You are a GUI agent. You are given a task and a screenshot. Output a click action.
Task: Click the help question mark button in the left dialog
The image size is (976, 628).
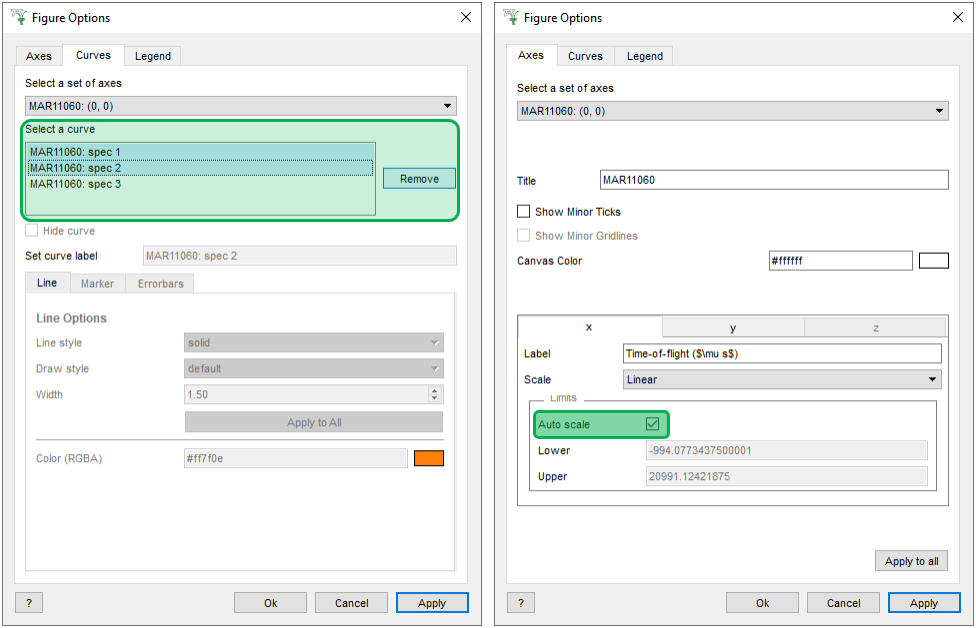(28, 603)
